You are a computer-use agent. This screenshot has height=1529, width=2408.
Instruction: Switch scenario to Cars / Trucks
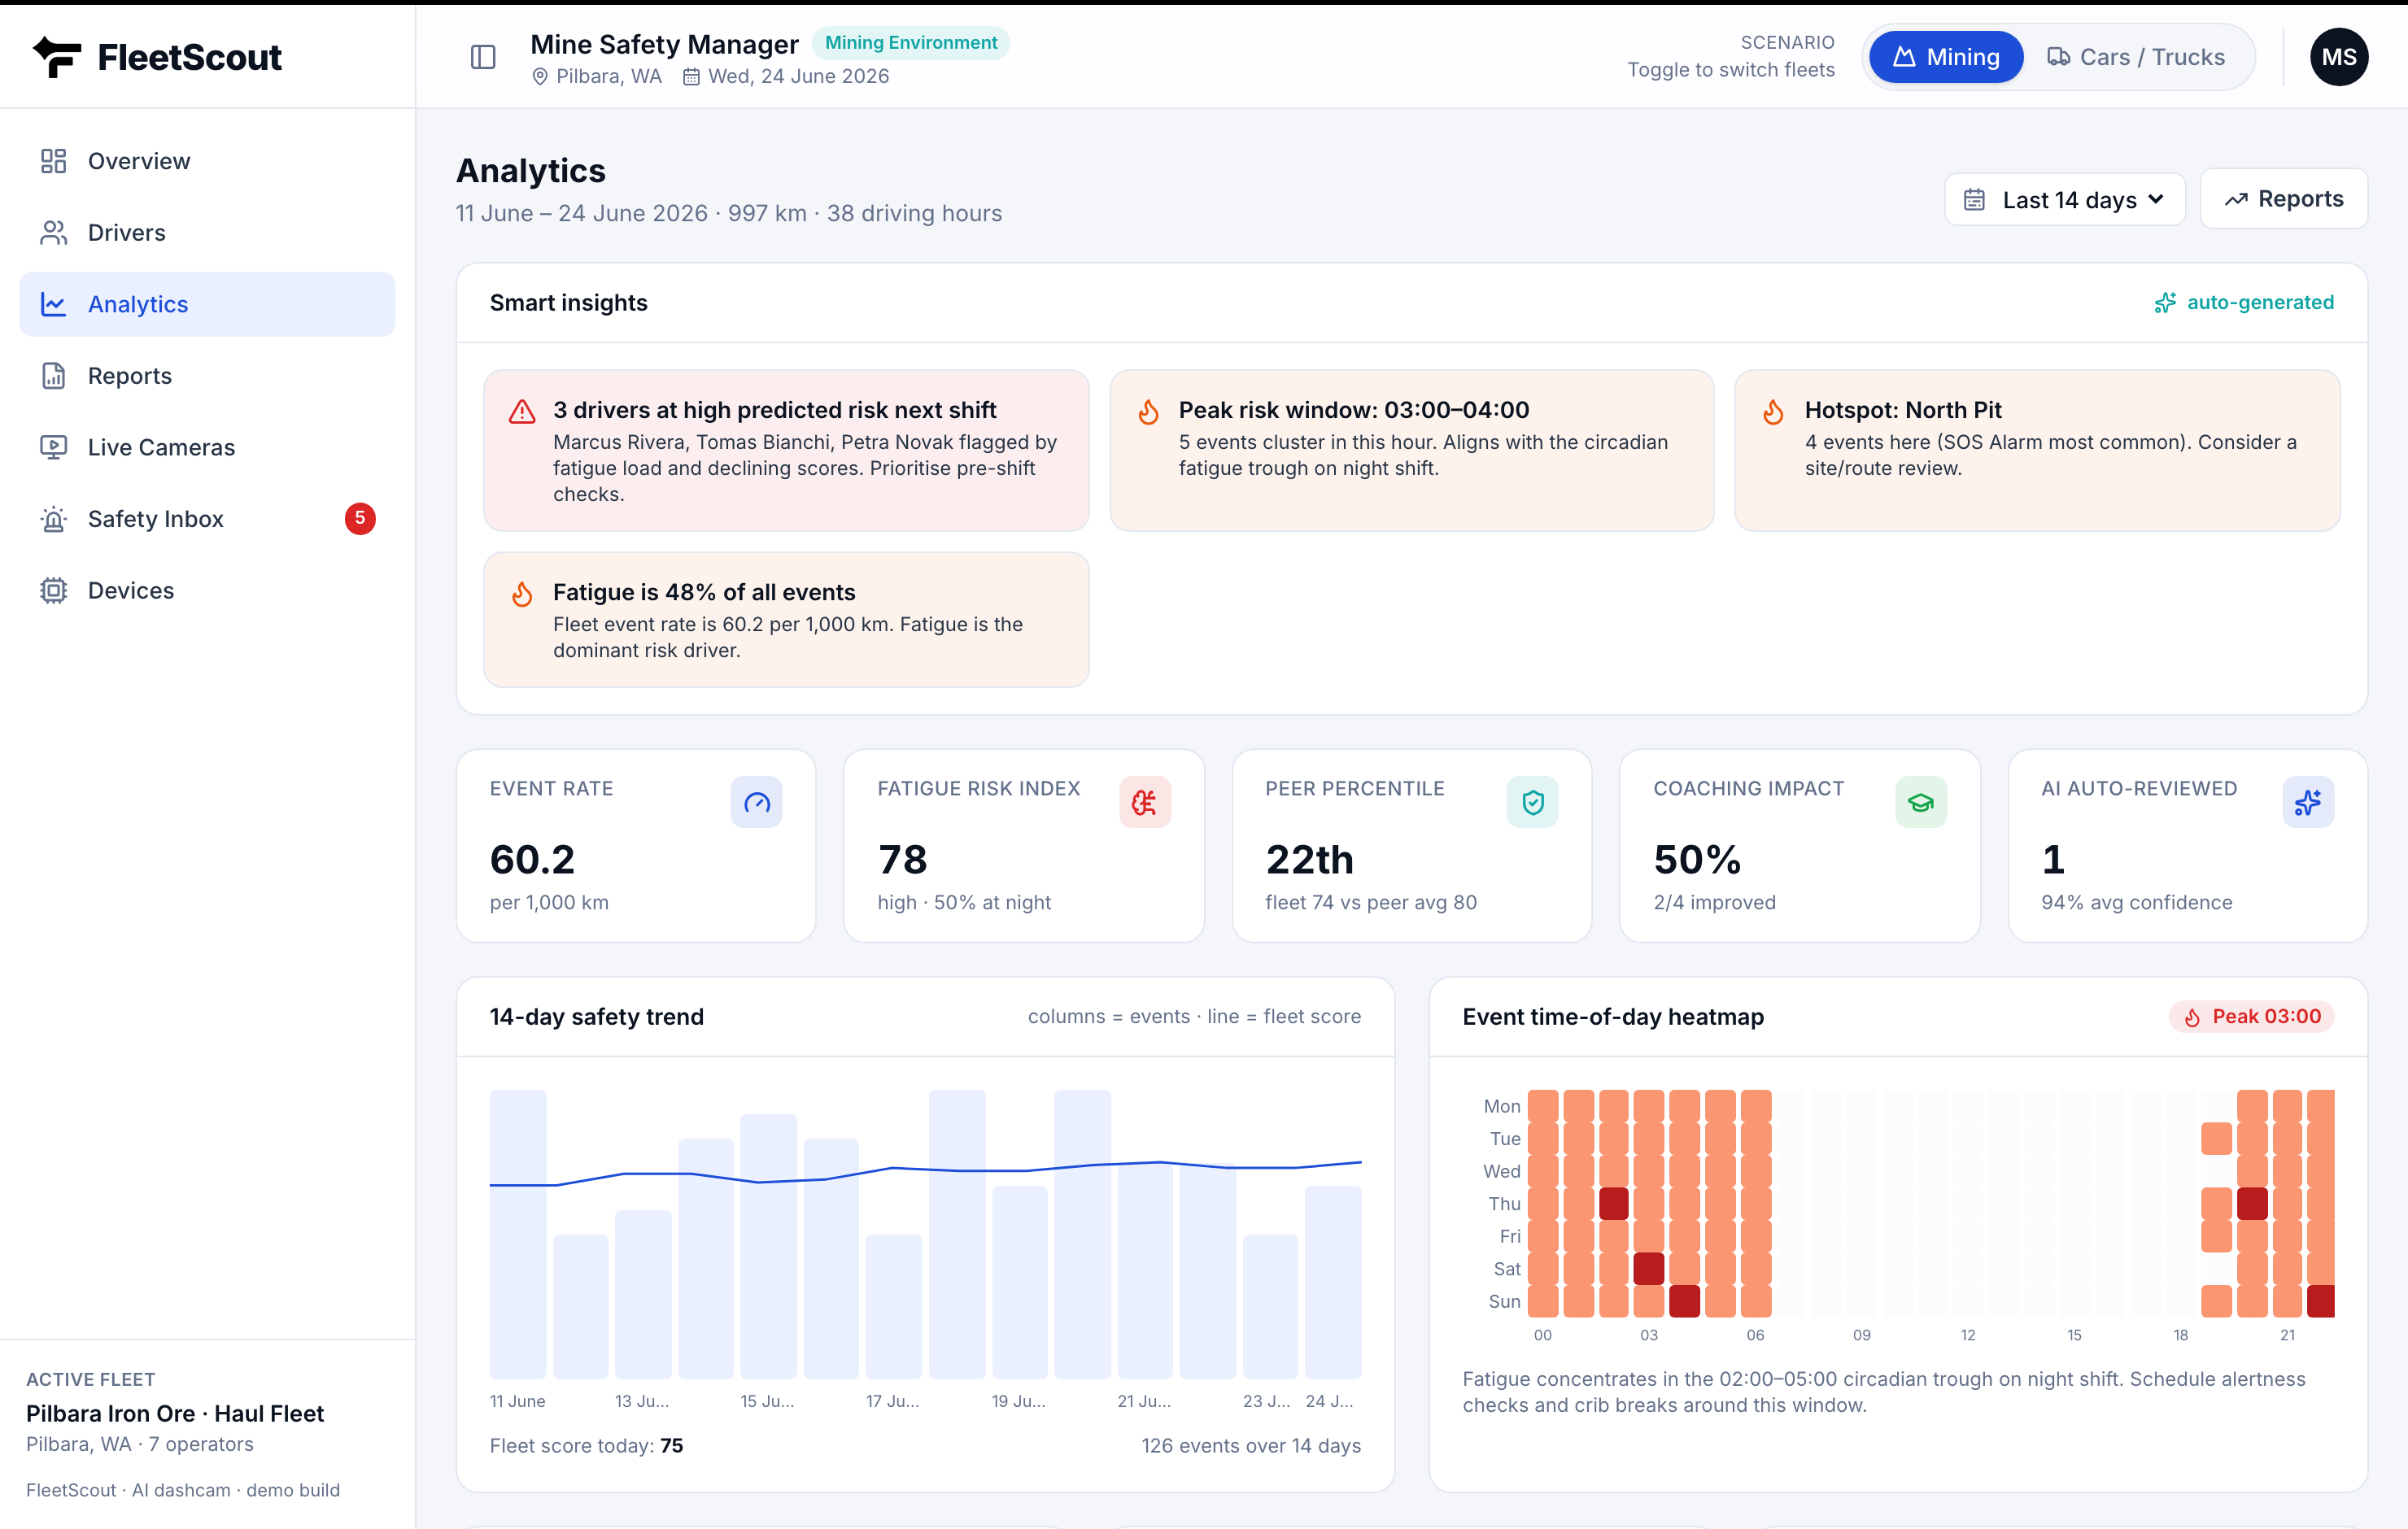point(2136,57)
